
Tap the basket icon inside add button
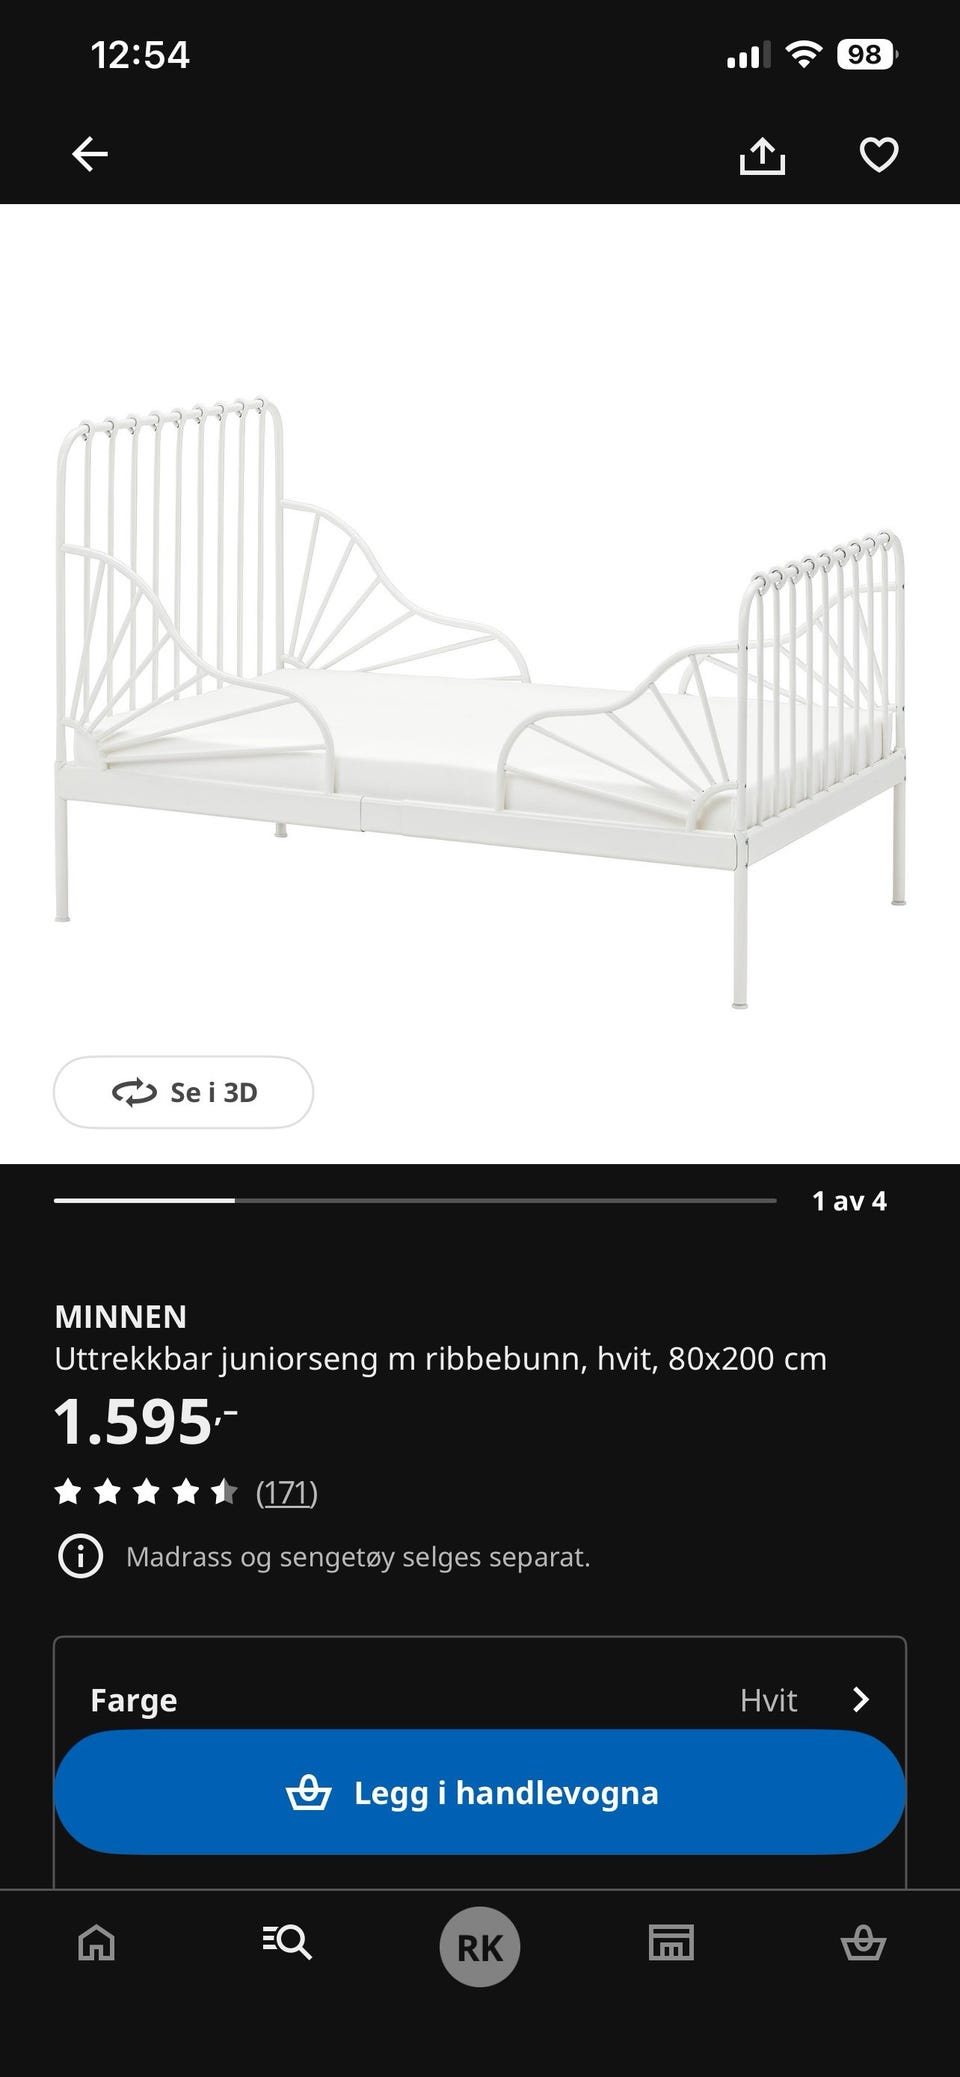308,1792
